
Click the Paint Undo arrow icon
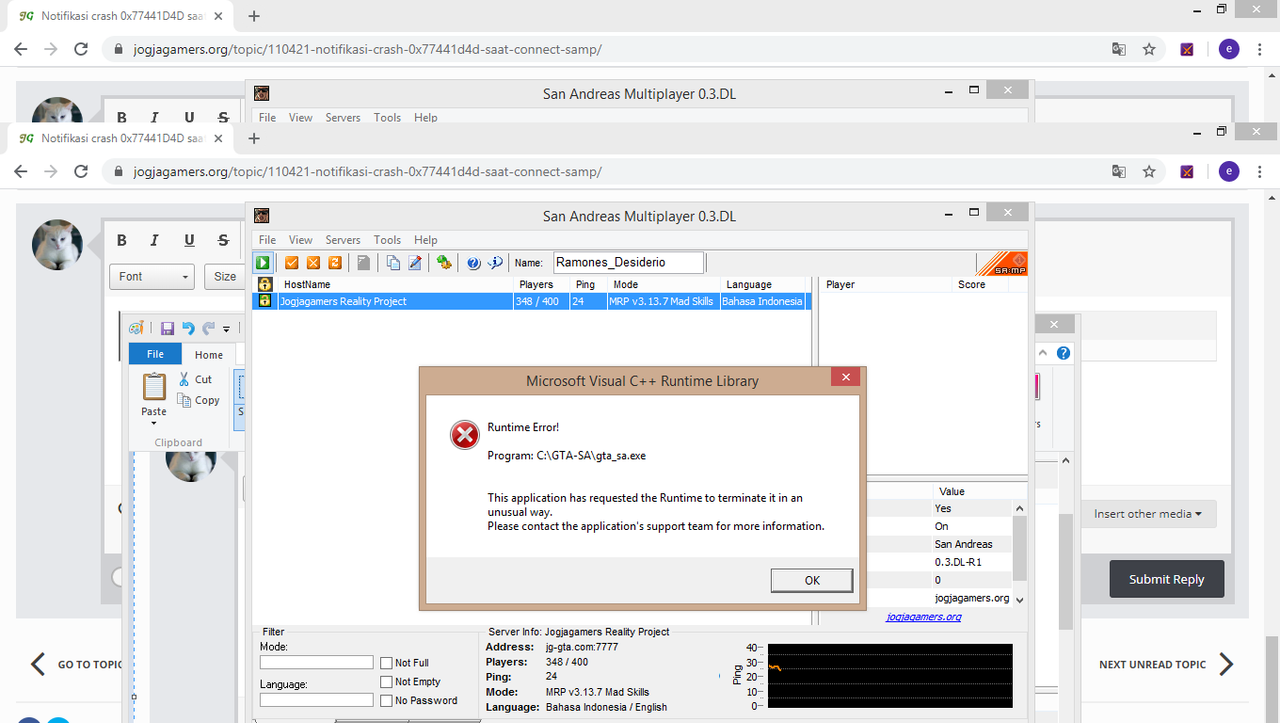pyautogui.click(x=188, y=328)
